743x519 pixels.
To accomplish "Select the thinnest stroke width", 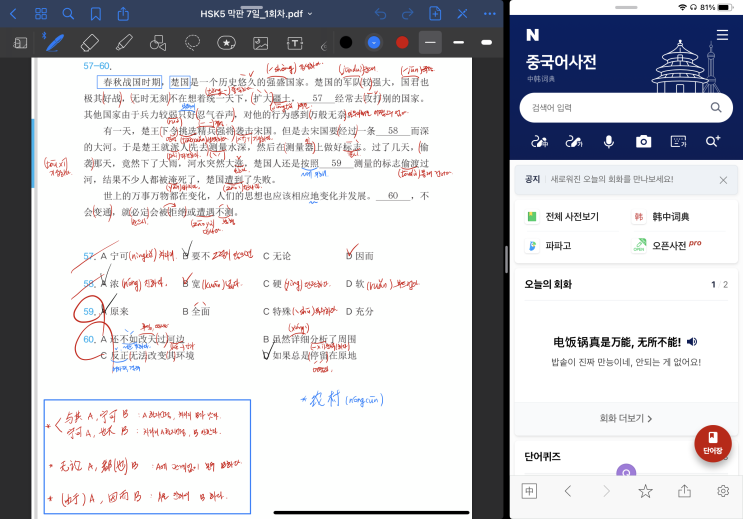I will coord(430,43).
